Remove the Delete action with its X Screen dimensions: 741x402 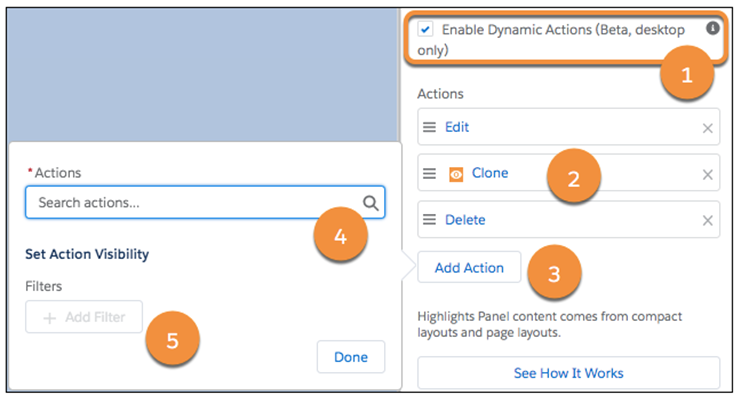708,220
